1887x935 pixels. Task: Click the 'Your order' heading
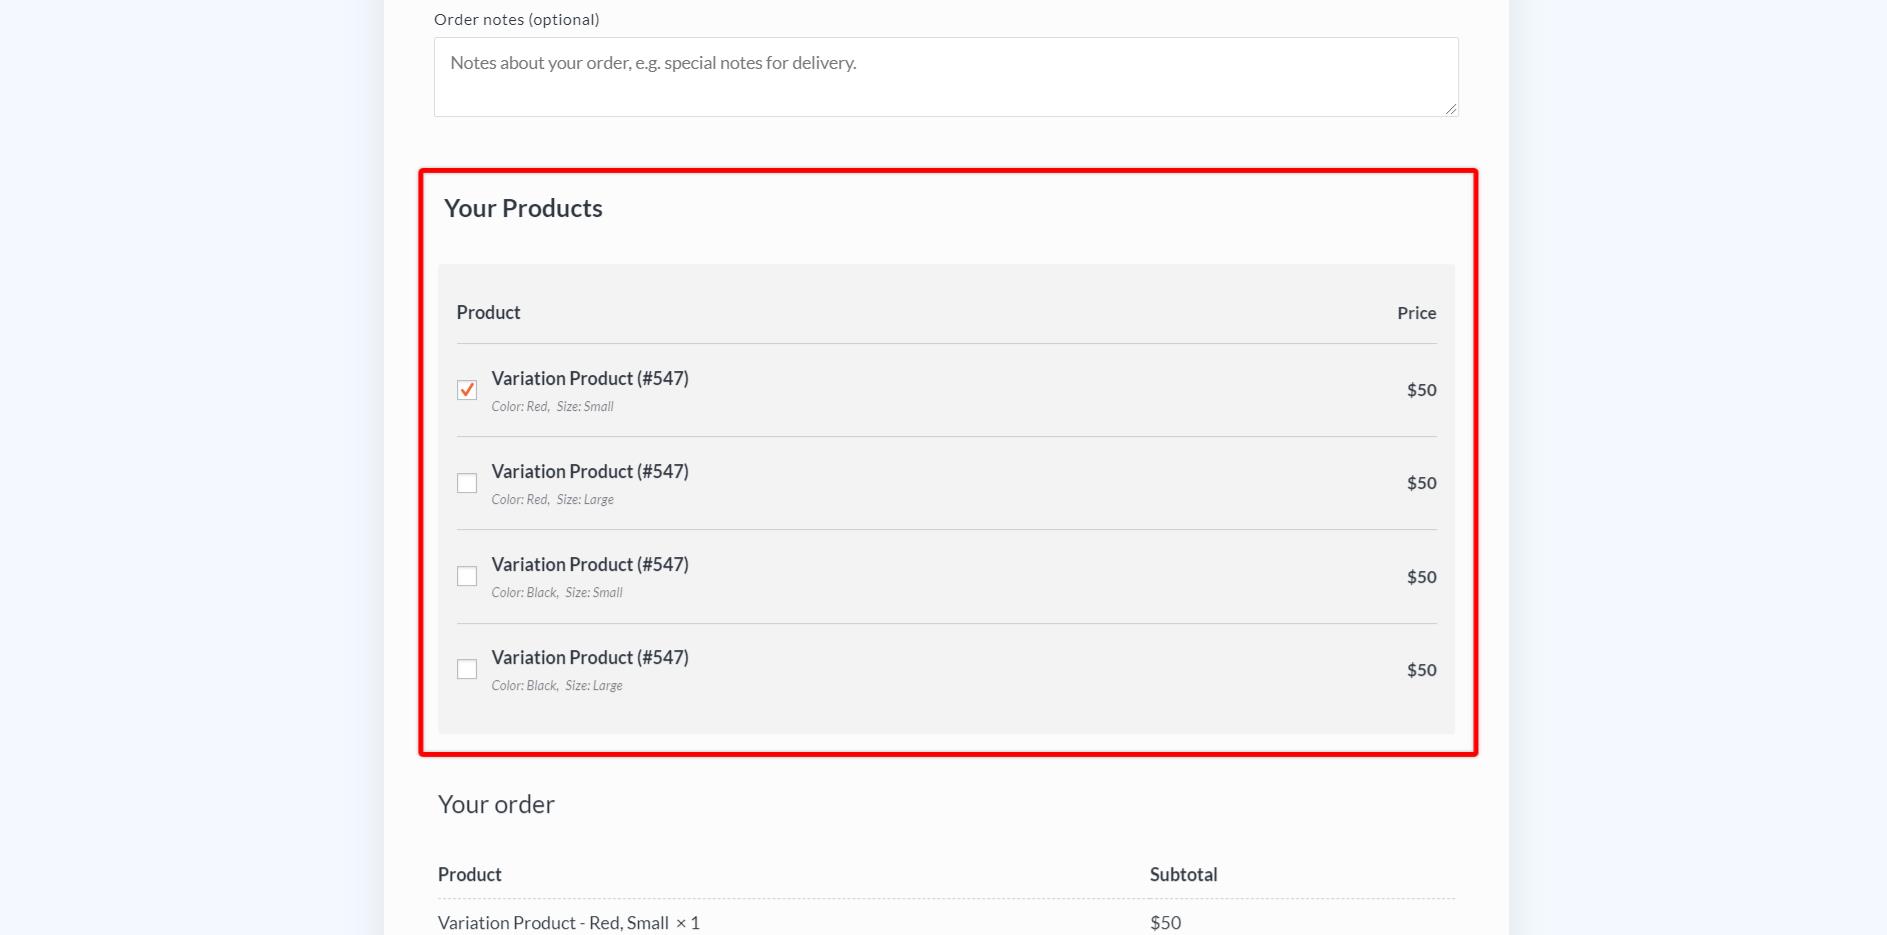coord(496,805)
